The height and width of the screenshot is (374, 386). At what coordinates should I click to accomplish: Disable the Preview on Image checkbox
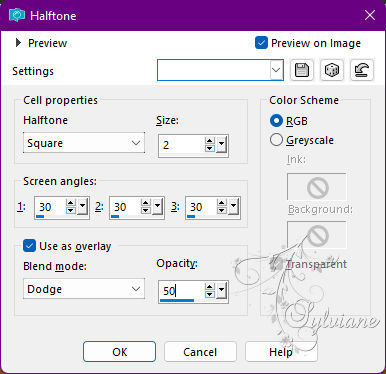(261, 43)
